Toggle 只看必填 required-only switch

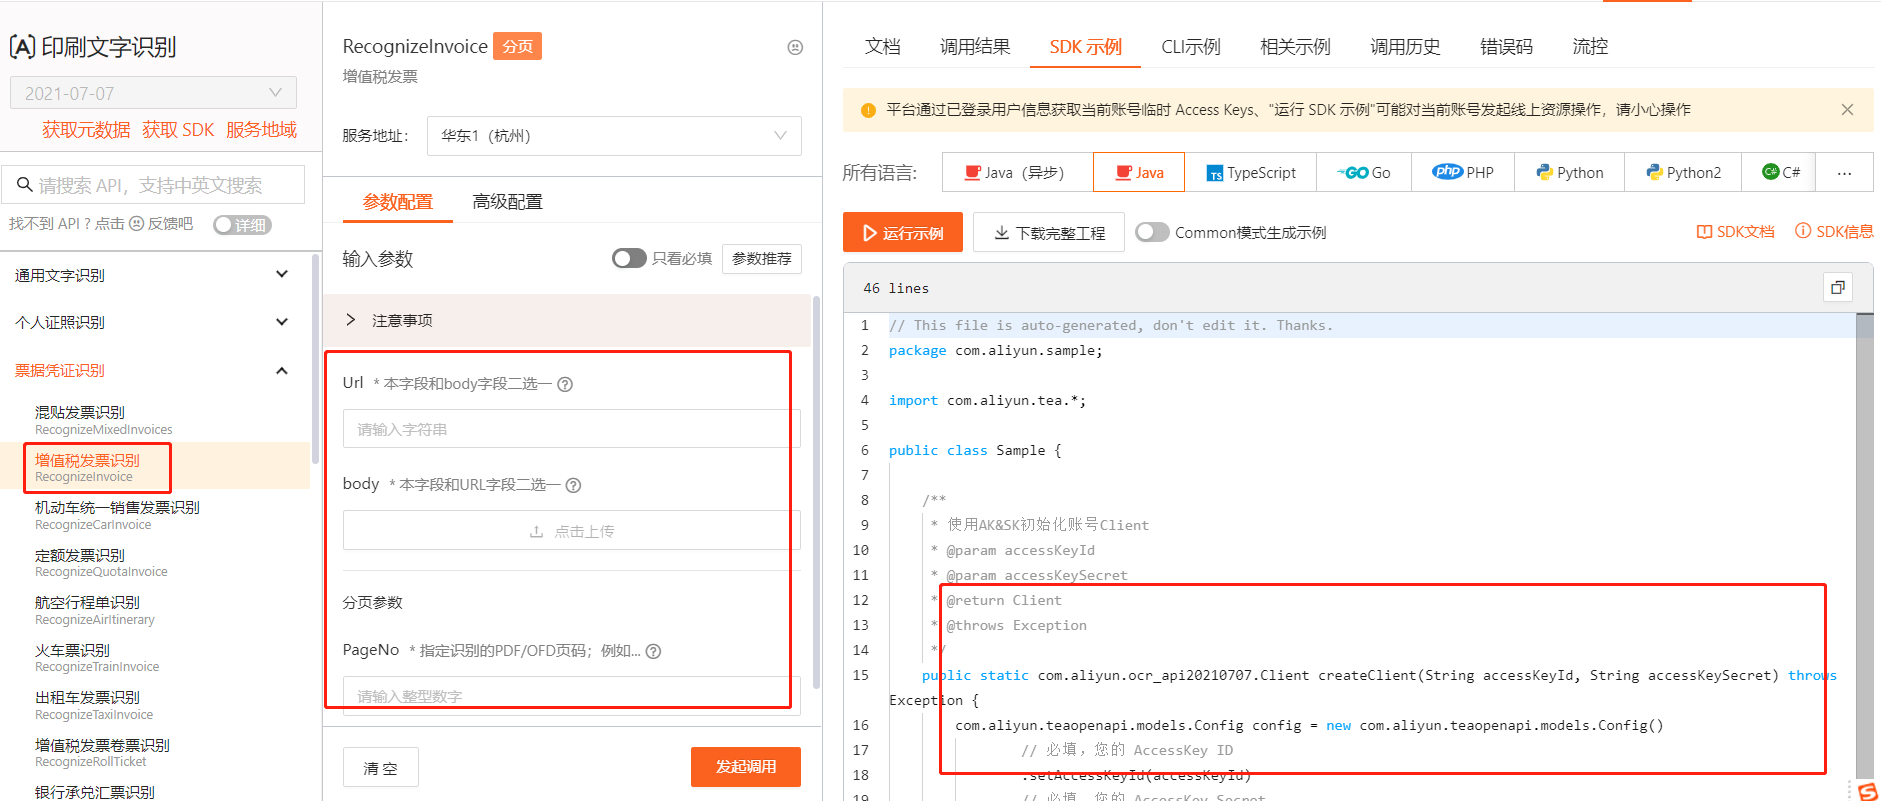[629, 259]
